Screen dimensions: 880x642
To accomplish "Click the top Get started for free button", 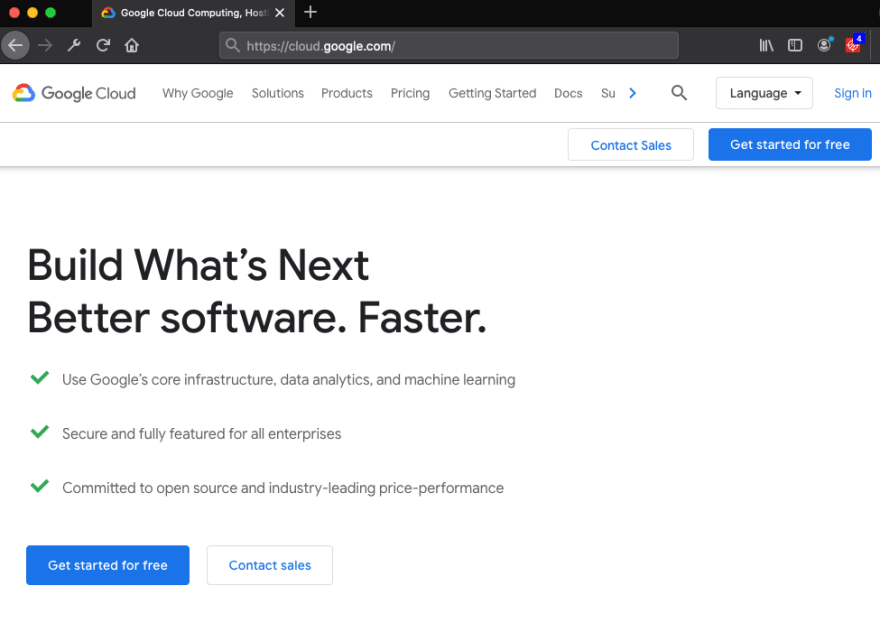I will (790, 144).
